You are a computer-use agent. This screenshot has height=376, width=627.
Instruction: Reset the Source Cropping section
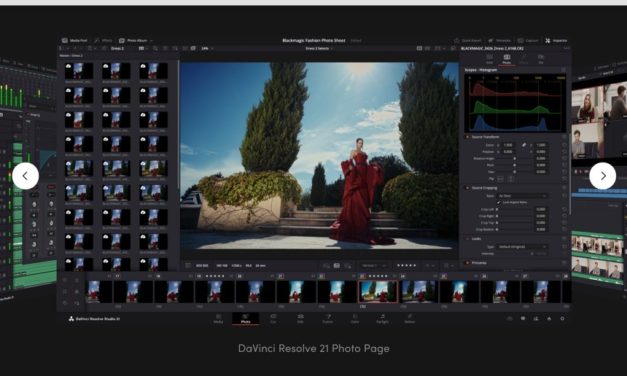(x=563, y=188)
